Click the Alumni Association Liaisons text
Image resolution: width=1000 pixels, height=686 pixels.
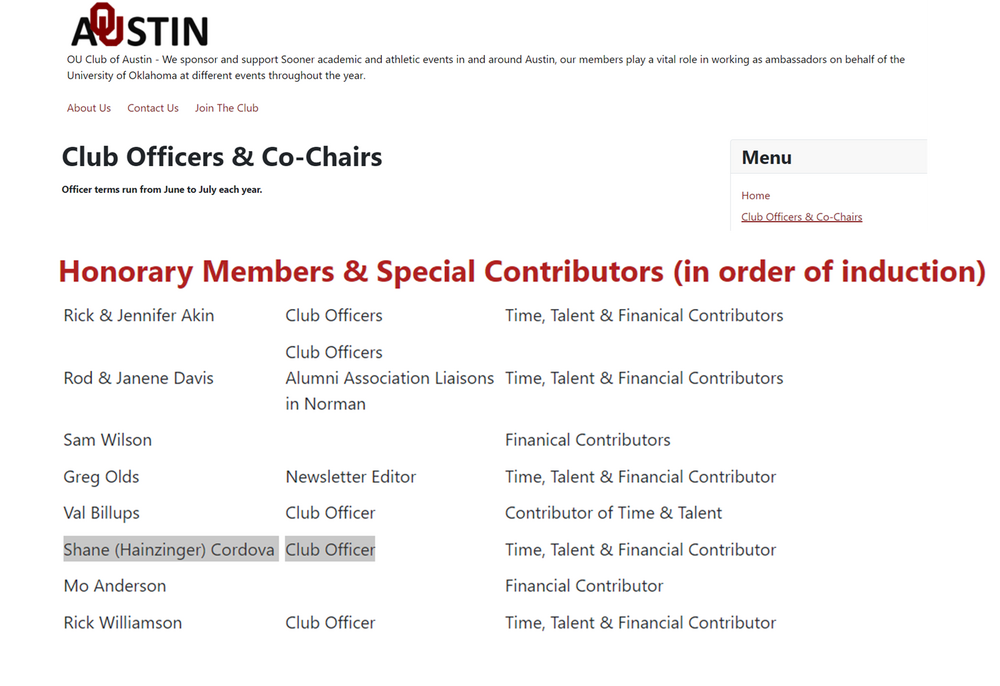pyautogui.click(x=389, y=378)
